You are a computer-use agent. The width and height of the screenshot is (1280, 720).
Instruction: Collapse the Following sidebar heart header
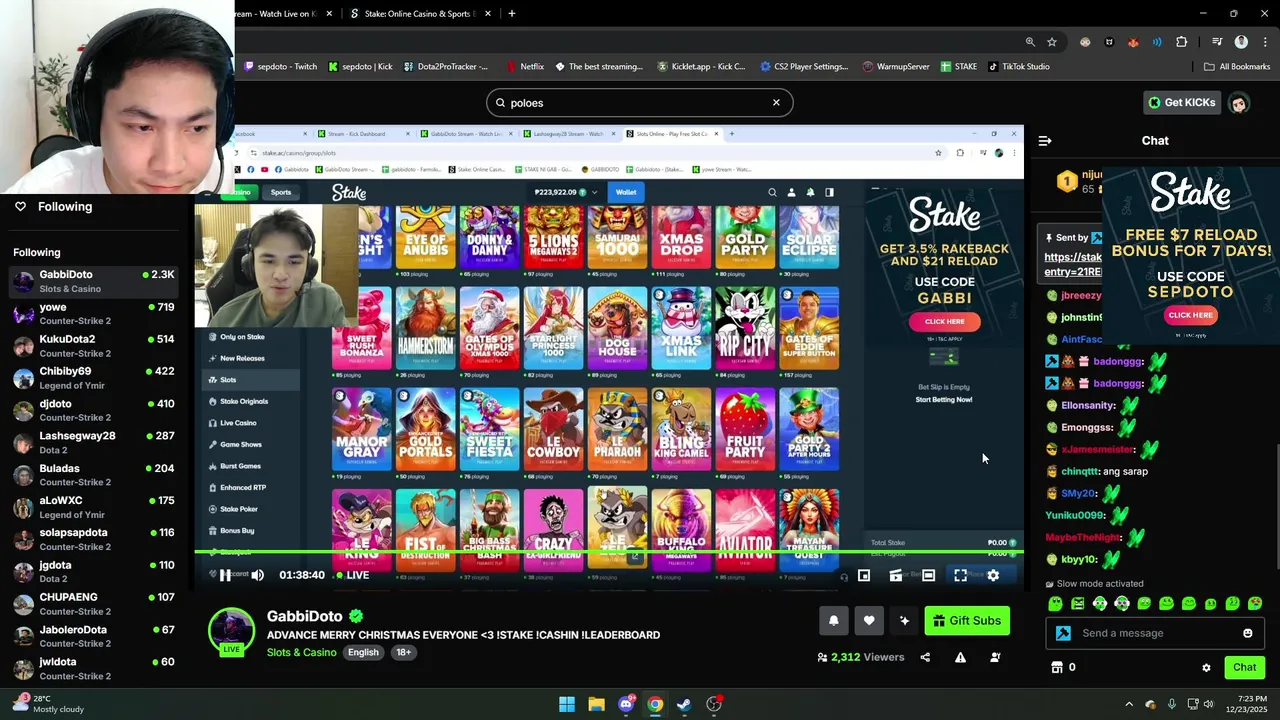click(x=20, y=206)
